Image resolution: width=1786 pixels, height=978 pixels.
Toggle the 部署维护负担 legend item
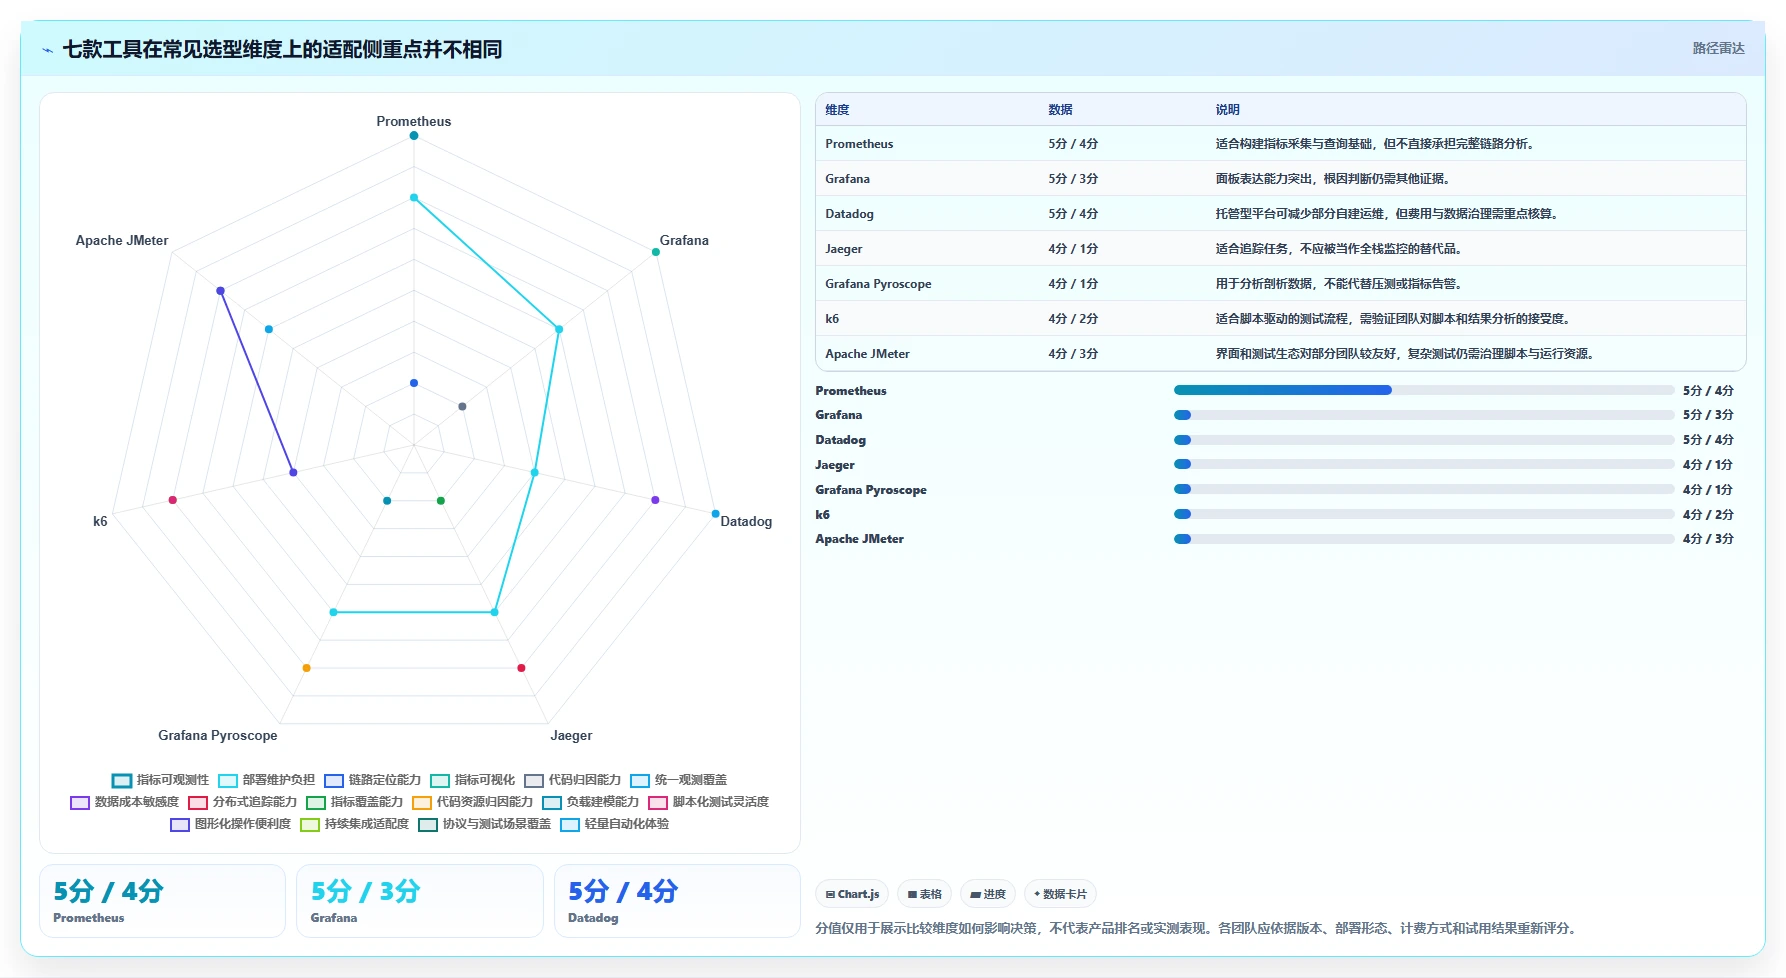coord(266,780)
